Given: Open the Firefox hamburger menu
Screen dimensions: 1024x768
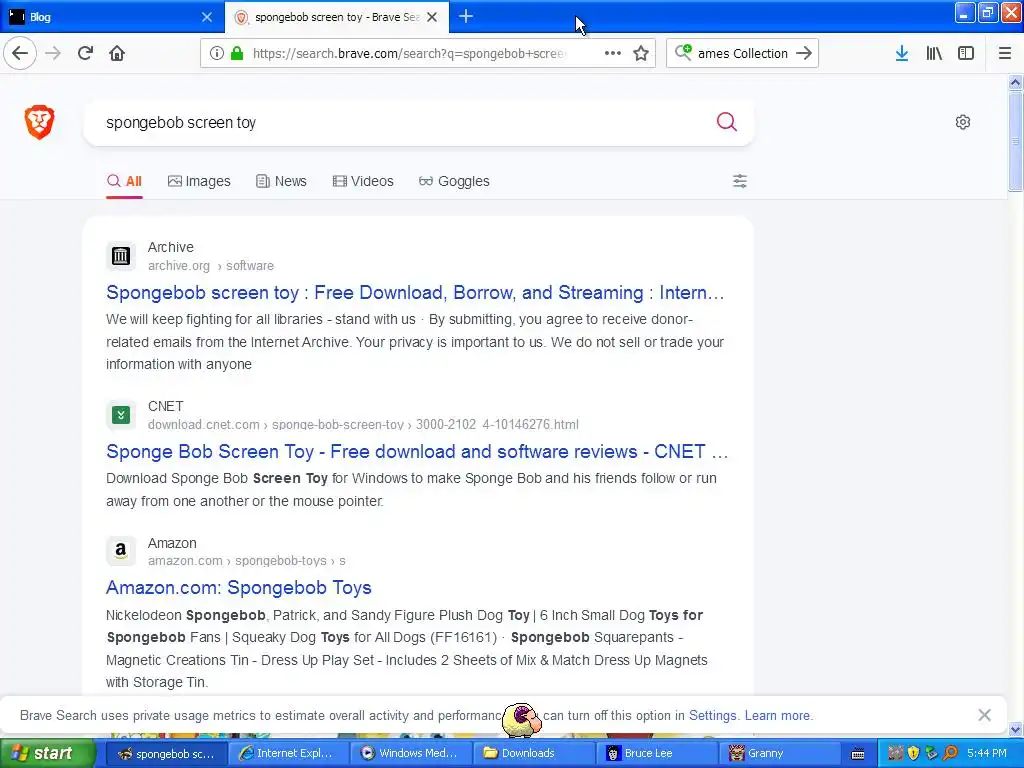Looking at the screenshot, I should tap(1004, 53).
